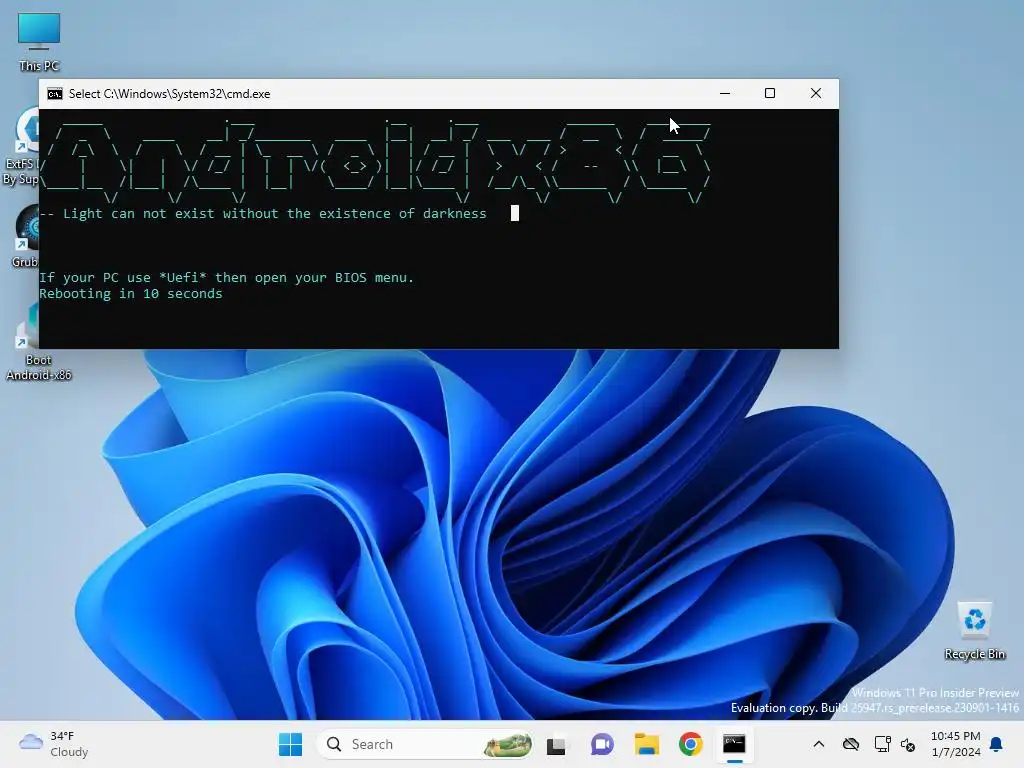Open the Chat app on taskbar
This screenshot has height=768, width=1024.
pyautogui.click(x=601, y=744)
